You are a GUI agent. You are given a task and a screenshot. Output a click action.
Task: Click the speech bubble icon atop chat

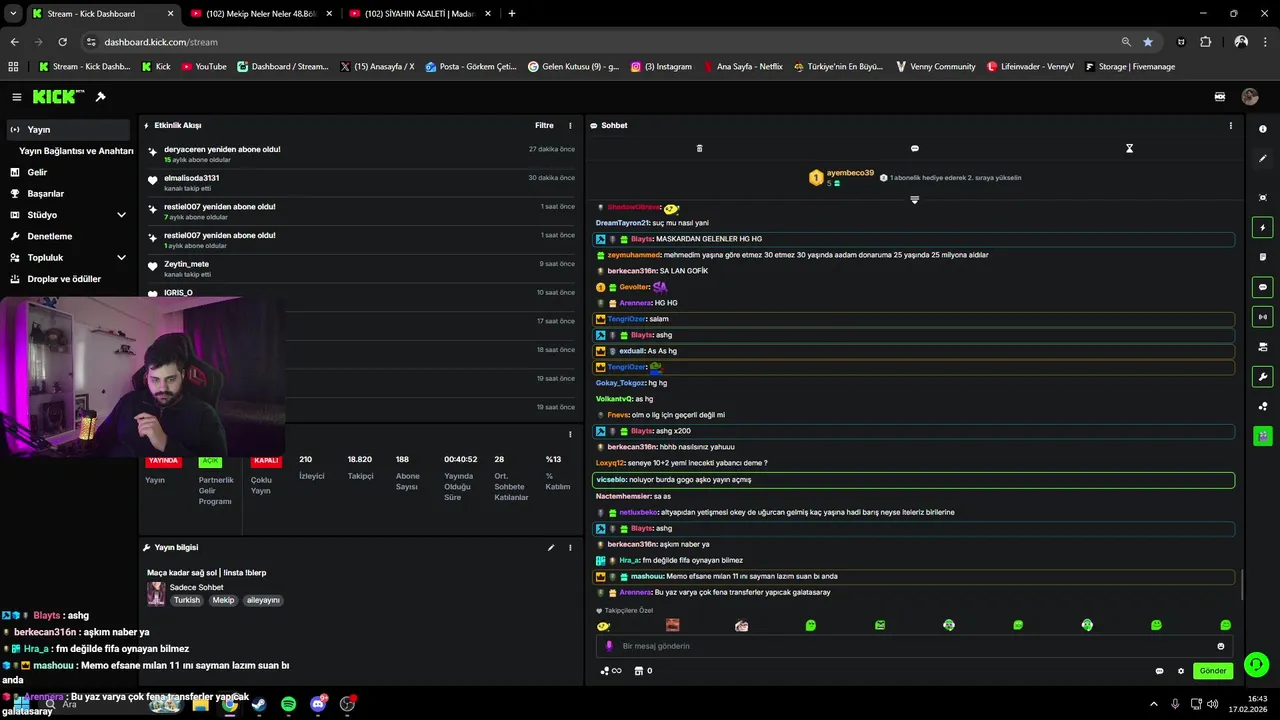pos(914,148)
